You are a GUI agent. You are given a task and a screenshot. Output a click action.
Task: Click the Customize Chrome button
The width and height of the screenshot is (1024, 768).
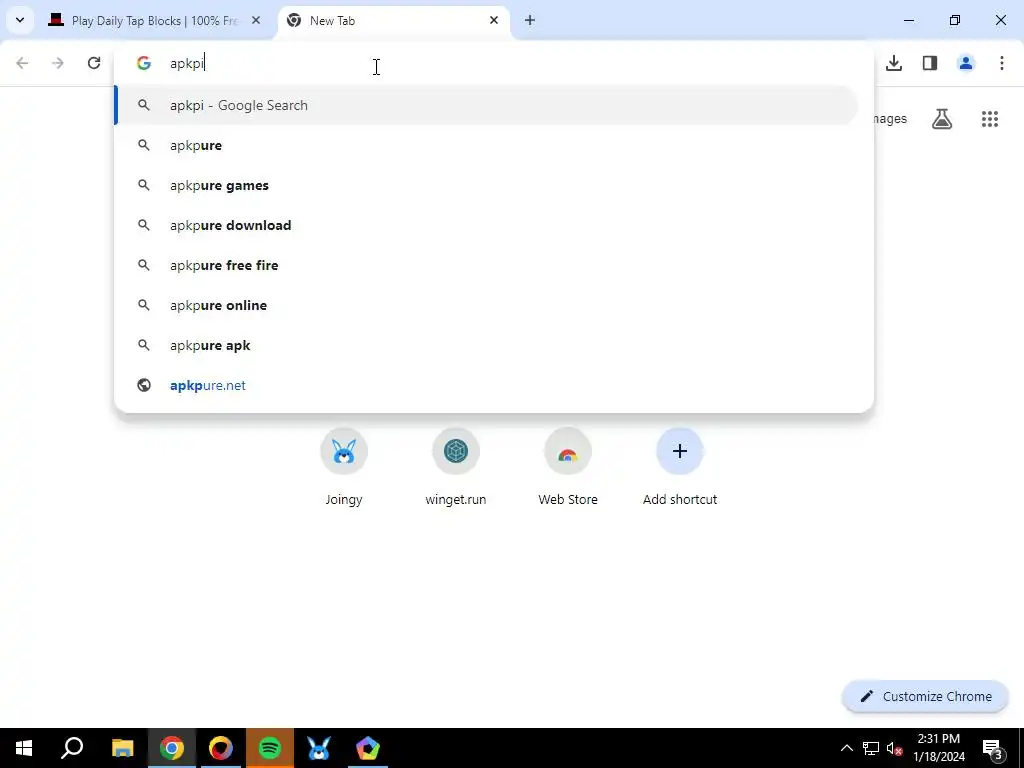(x=925, y=696)
